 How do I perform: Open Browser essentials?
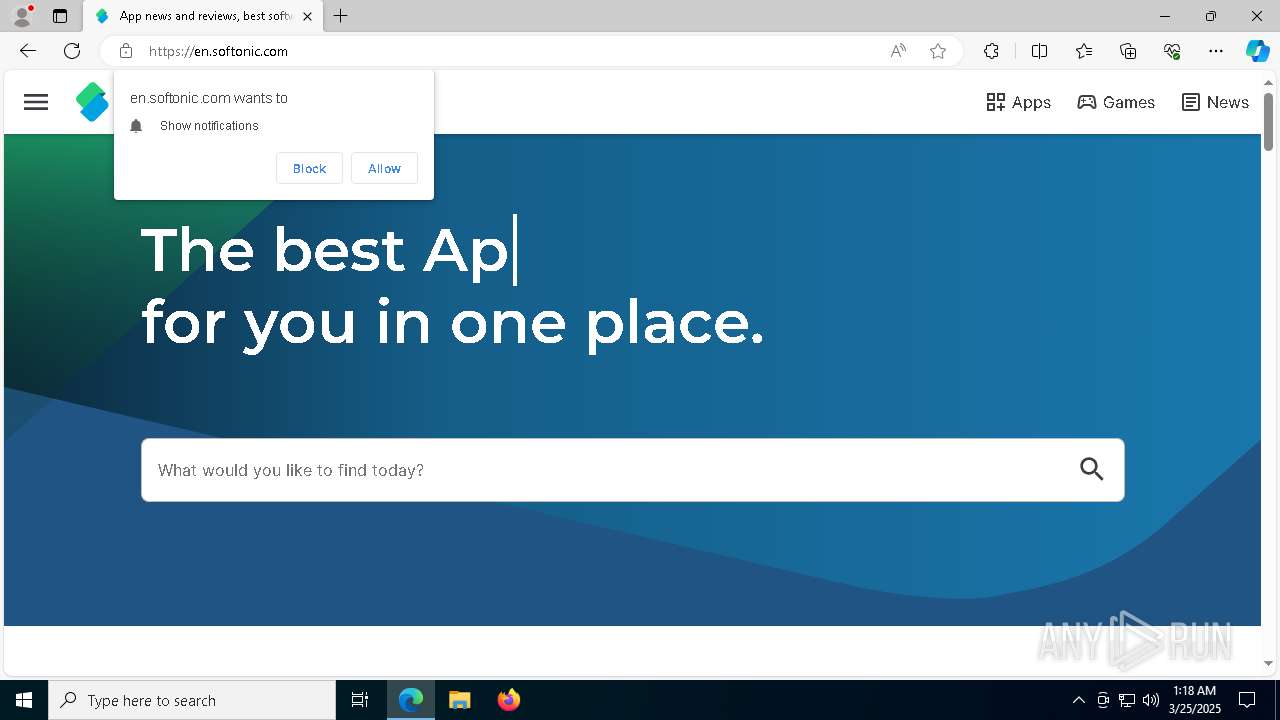pos(1172,51)
